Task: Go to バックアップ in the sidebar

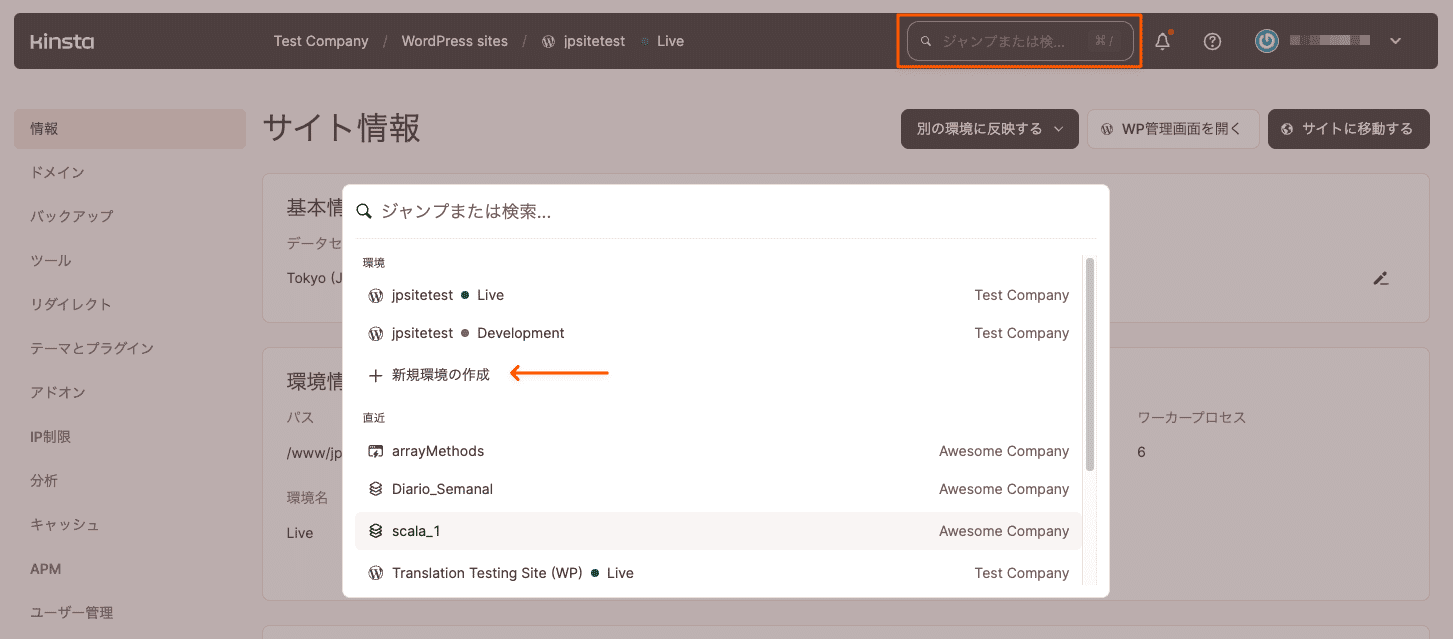Action: pyautogui.click(x=71, y=216)
